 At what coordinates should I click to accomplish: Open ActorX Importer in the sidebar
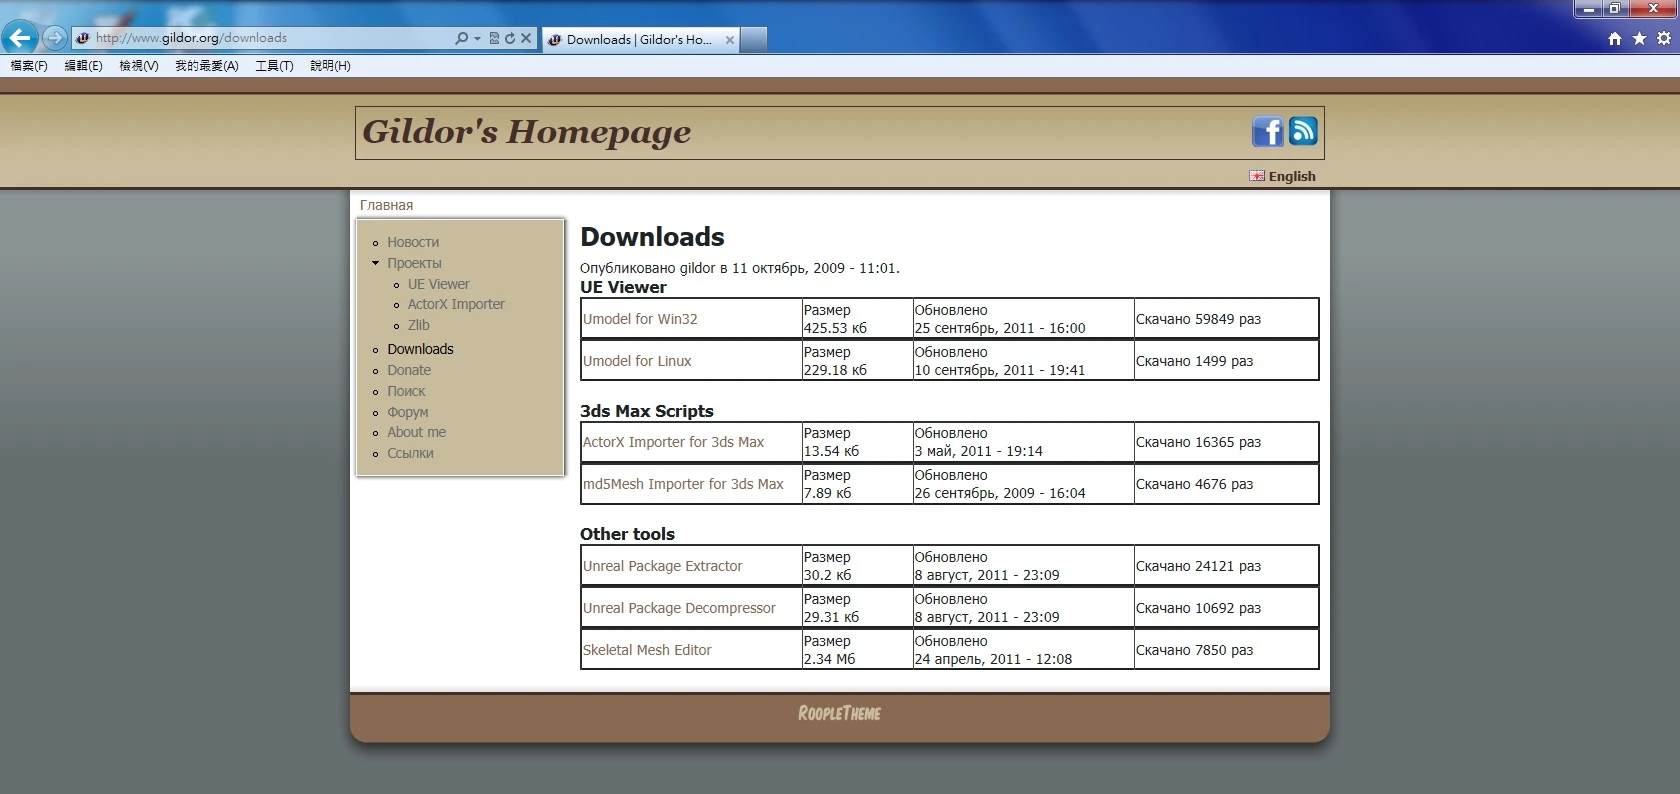coord(456,304)
